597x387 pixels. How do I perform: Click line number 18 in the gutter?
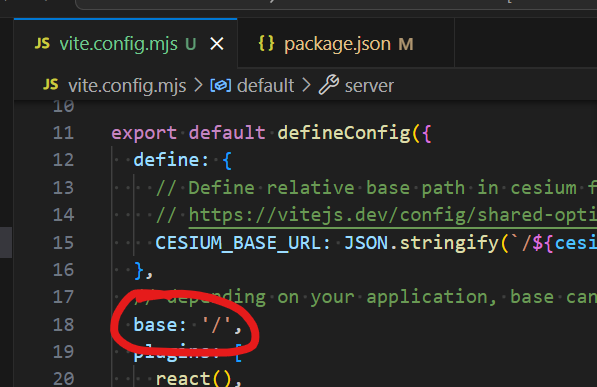pyautogui.click(x=63, y=325)
